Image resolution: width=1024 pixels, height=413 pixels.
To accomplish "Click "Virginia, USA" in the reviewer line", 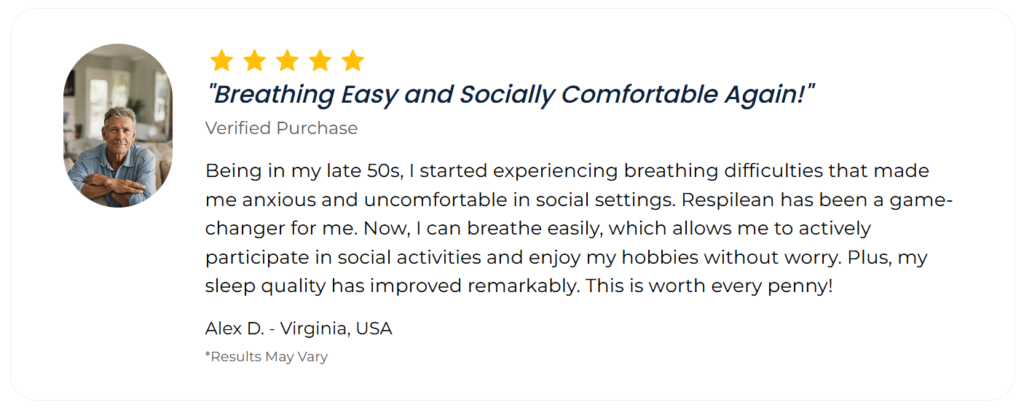I will click(x=336, y=329).
